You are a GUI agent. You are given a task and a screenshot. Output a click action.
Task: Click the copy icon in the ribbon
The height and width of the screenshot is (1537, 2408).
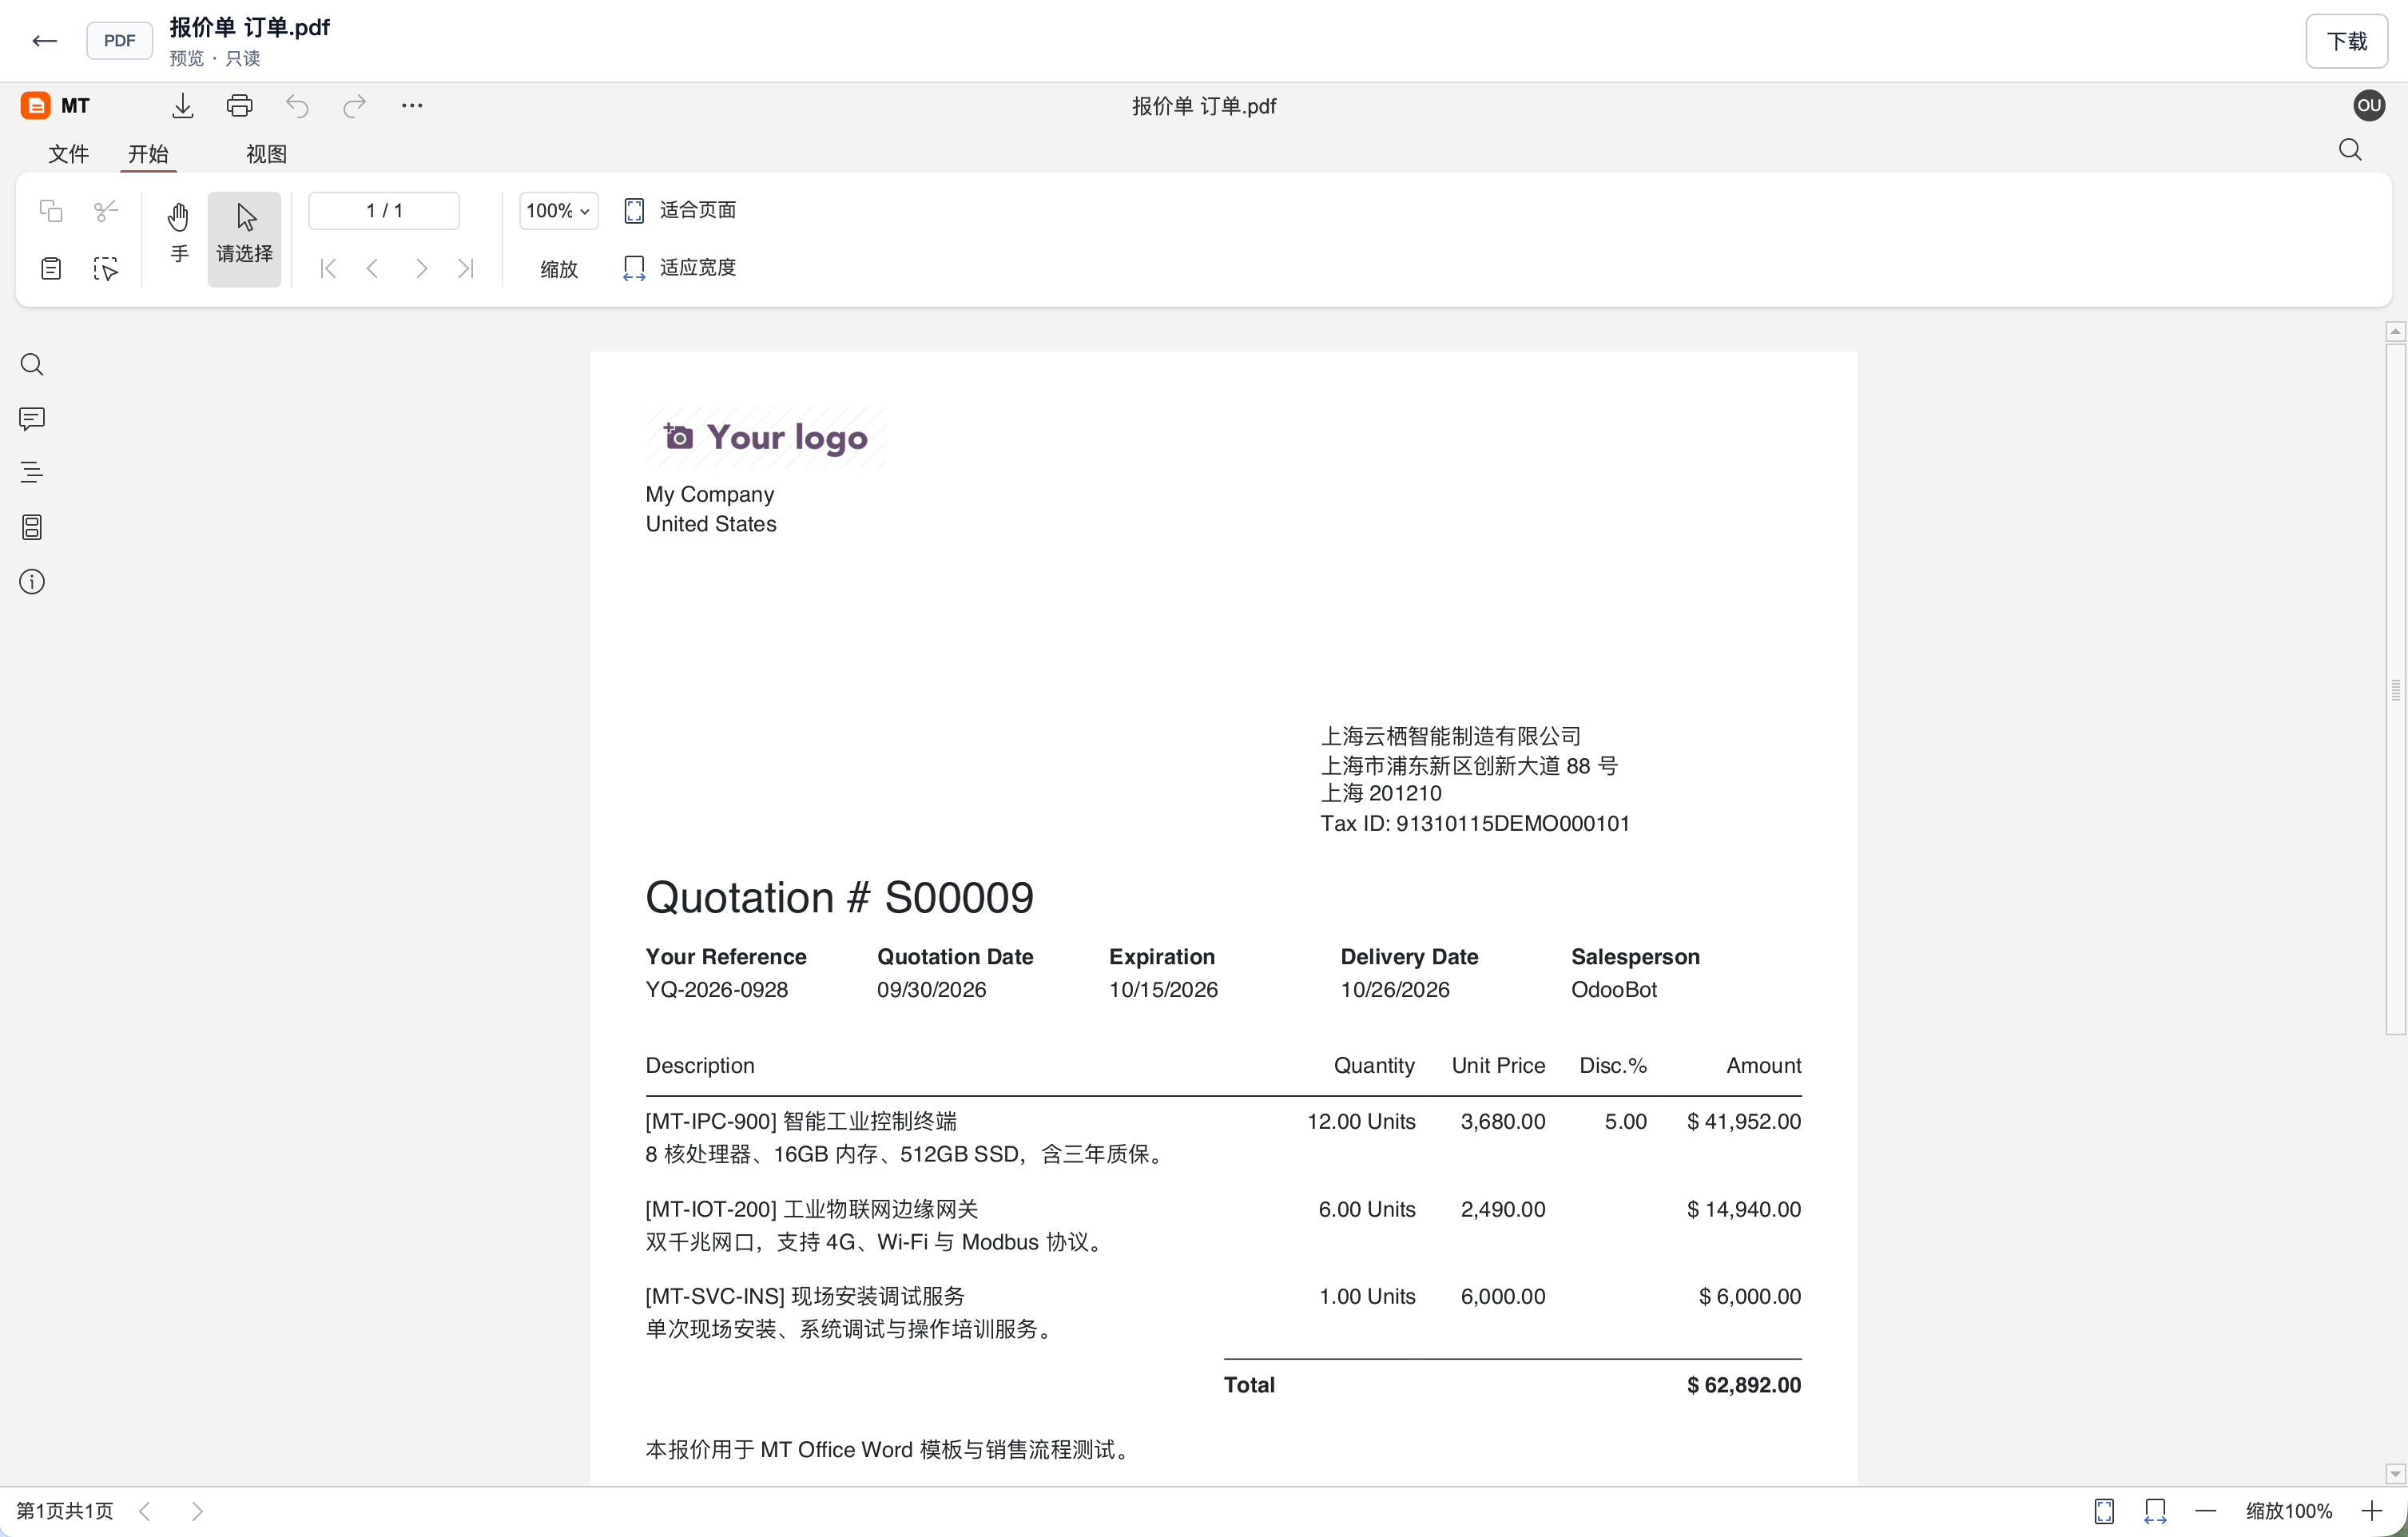(x=51, y=210)
